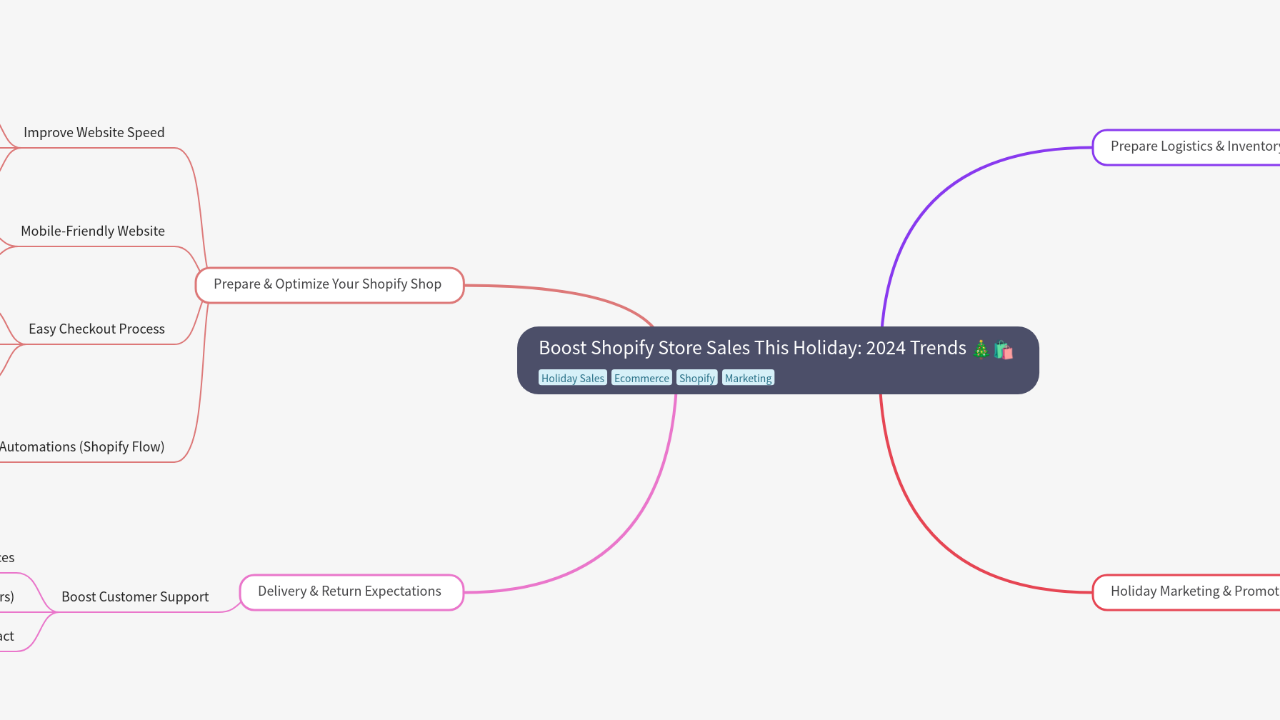The image size is (1280, 720).
Task: Select Mobile-Friendly Website node
Action: tap(93, 231)
